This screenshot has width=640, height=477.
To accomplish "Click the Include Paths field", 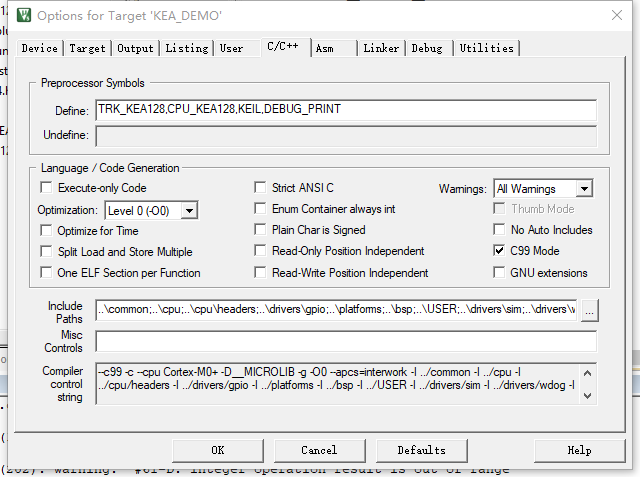I will 336,310.
